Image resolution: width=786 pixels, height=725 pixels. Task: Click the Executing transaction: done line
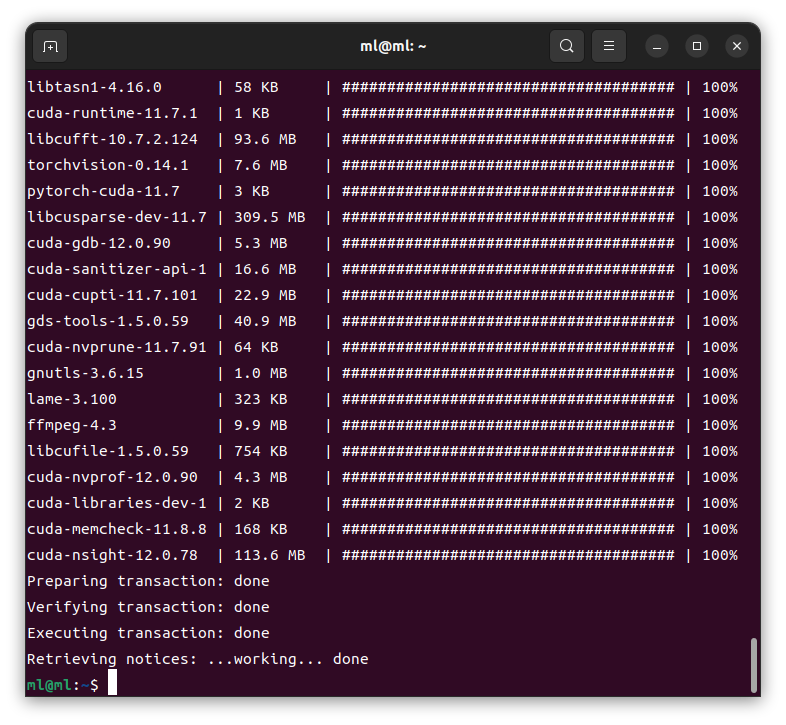[x=148, y=634]
